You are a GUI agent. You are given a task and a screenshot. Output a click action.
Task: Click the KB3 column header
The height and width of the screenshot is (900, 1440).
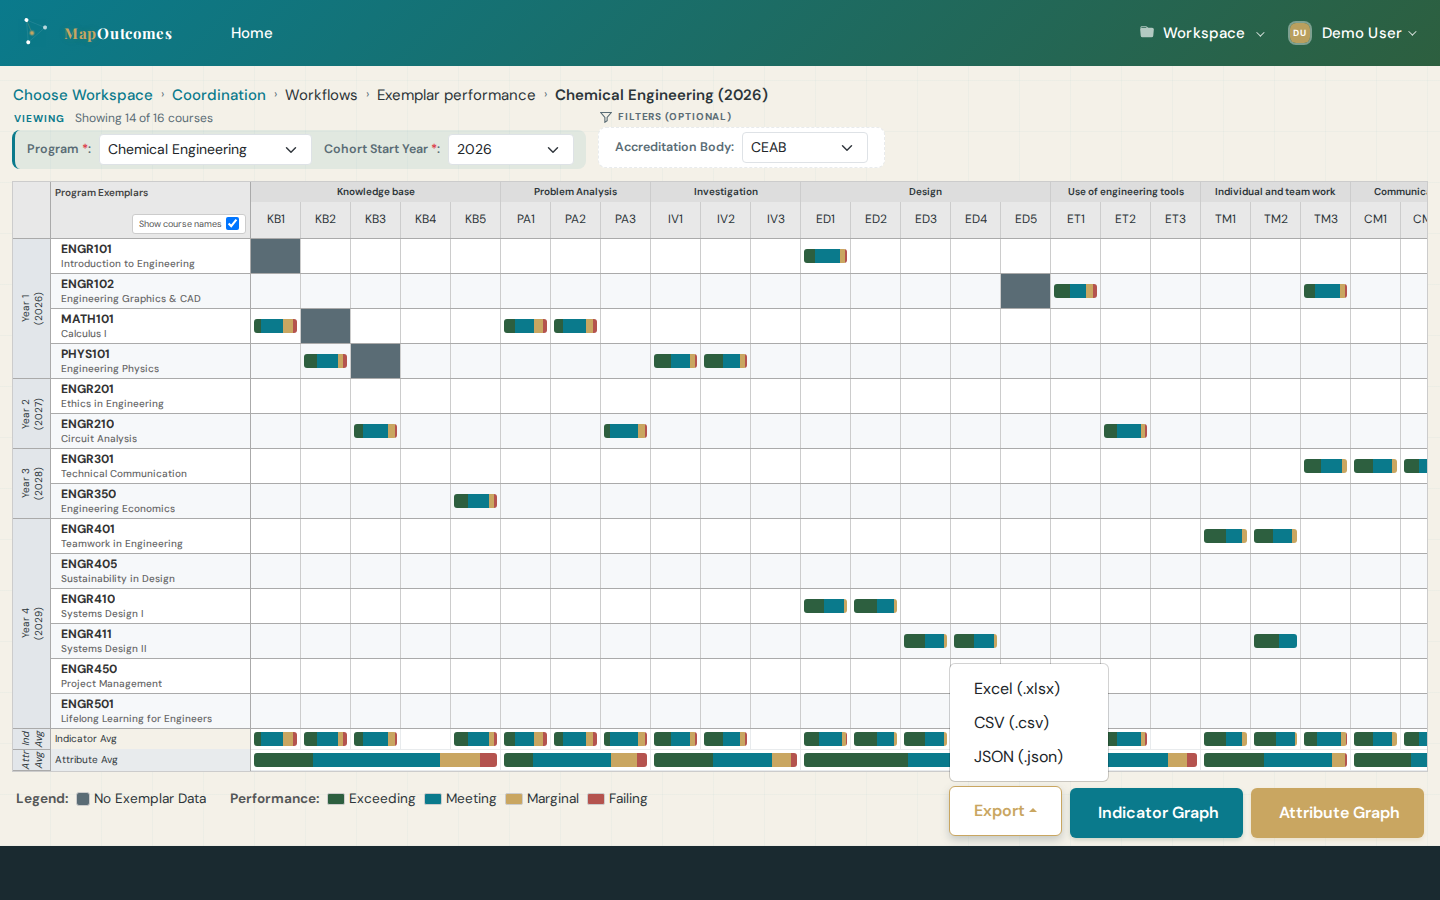pyautogui.click(x=375, y=219)
